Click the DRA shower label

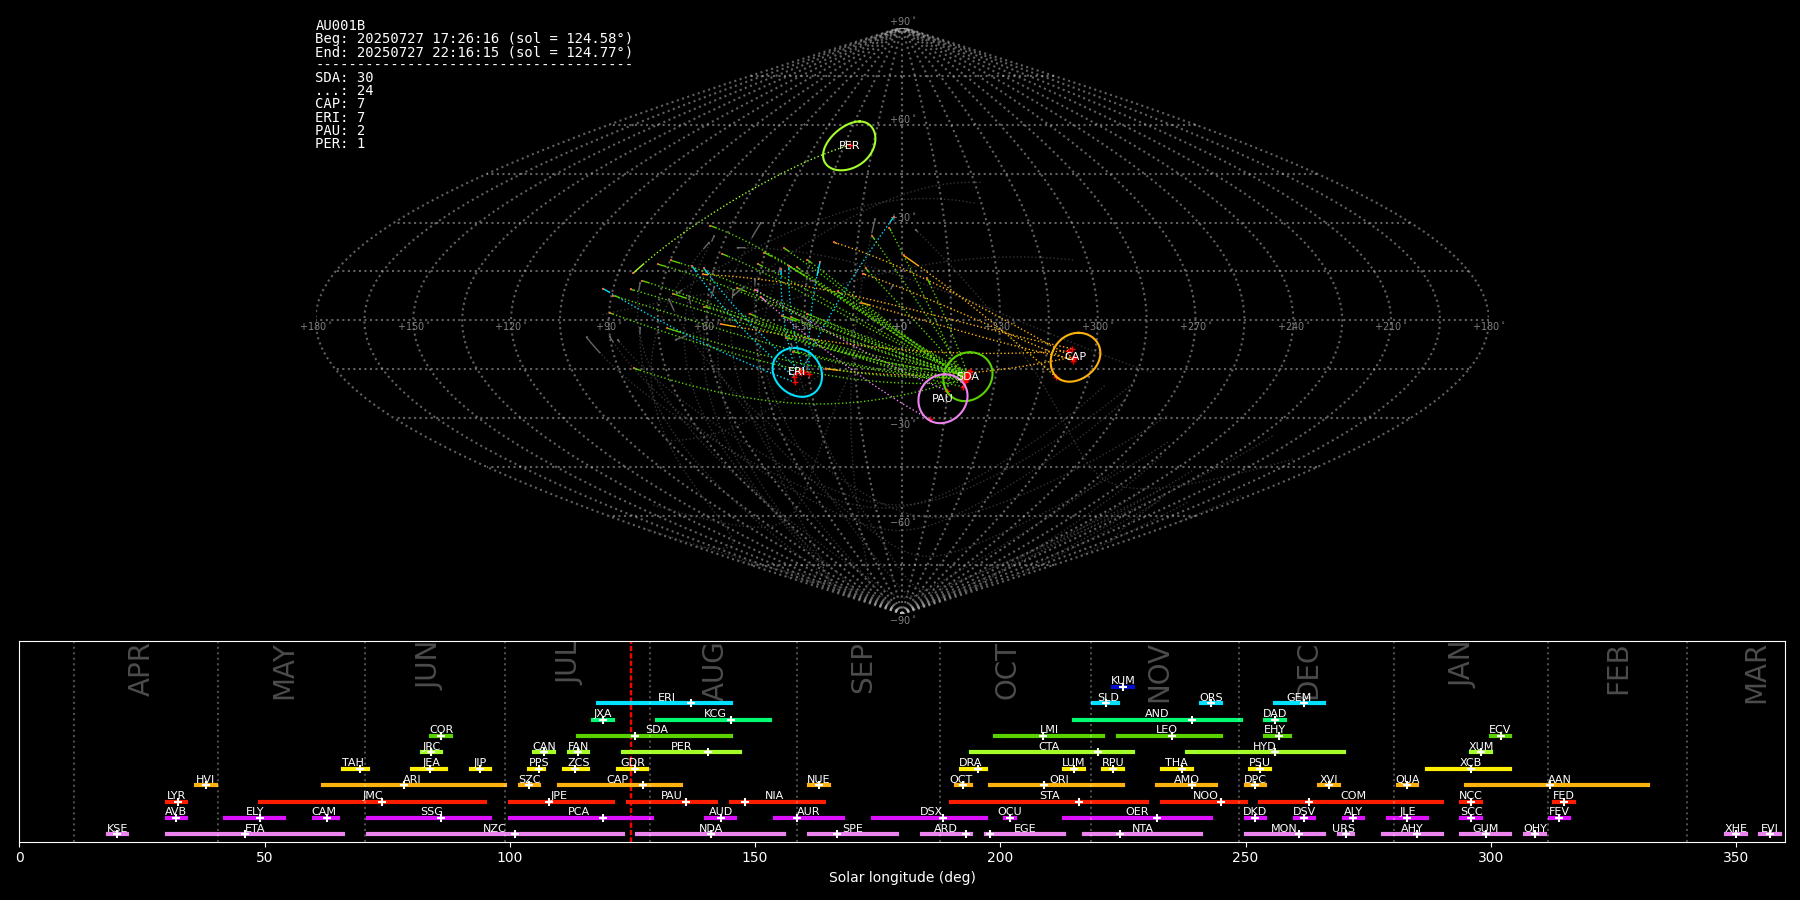coord(970,763)
